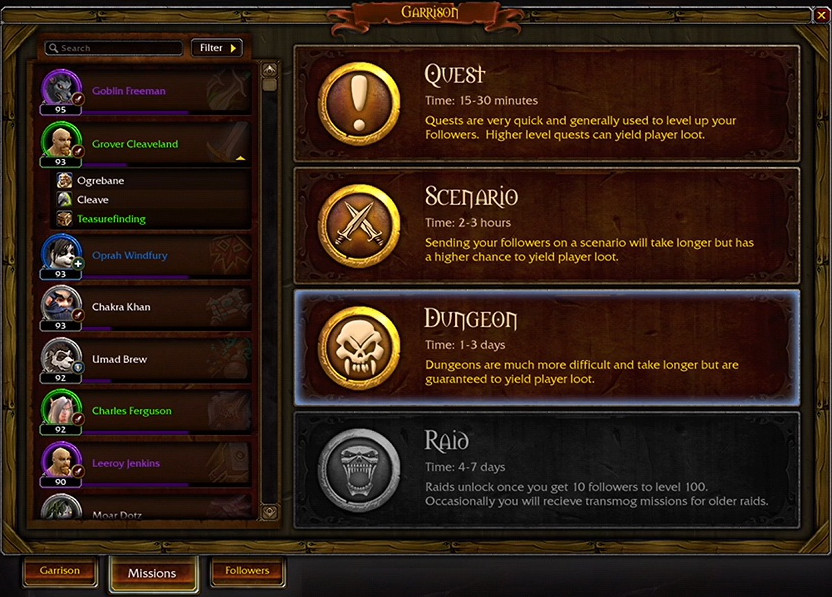Select the Scenario crossed daggers icon
832x597 pixels.
(x=359, y=226)
